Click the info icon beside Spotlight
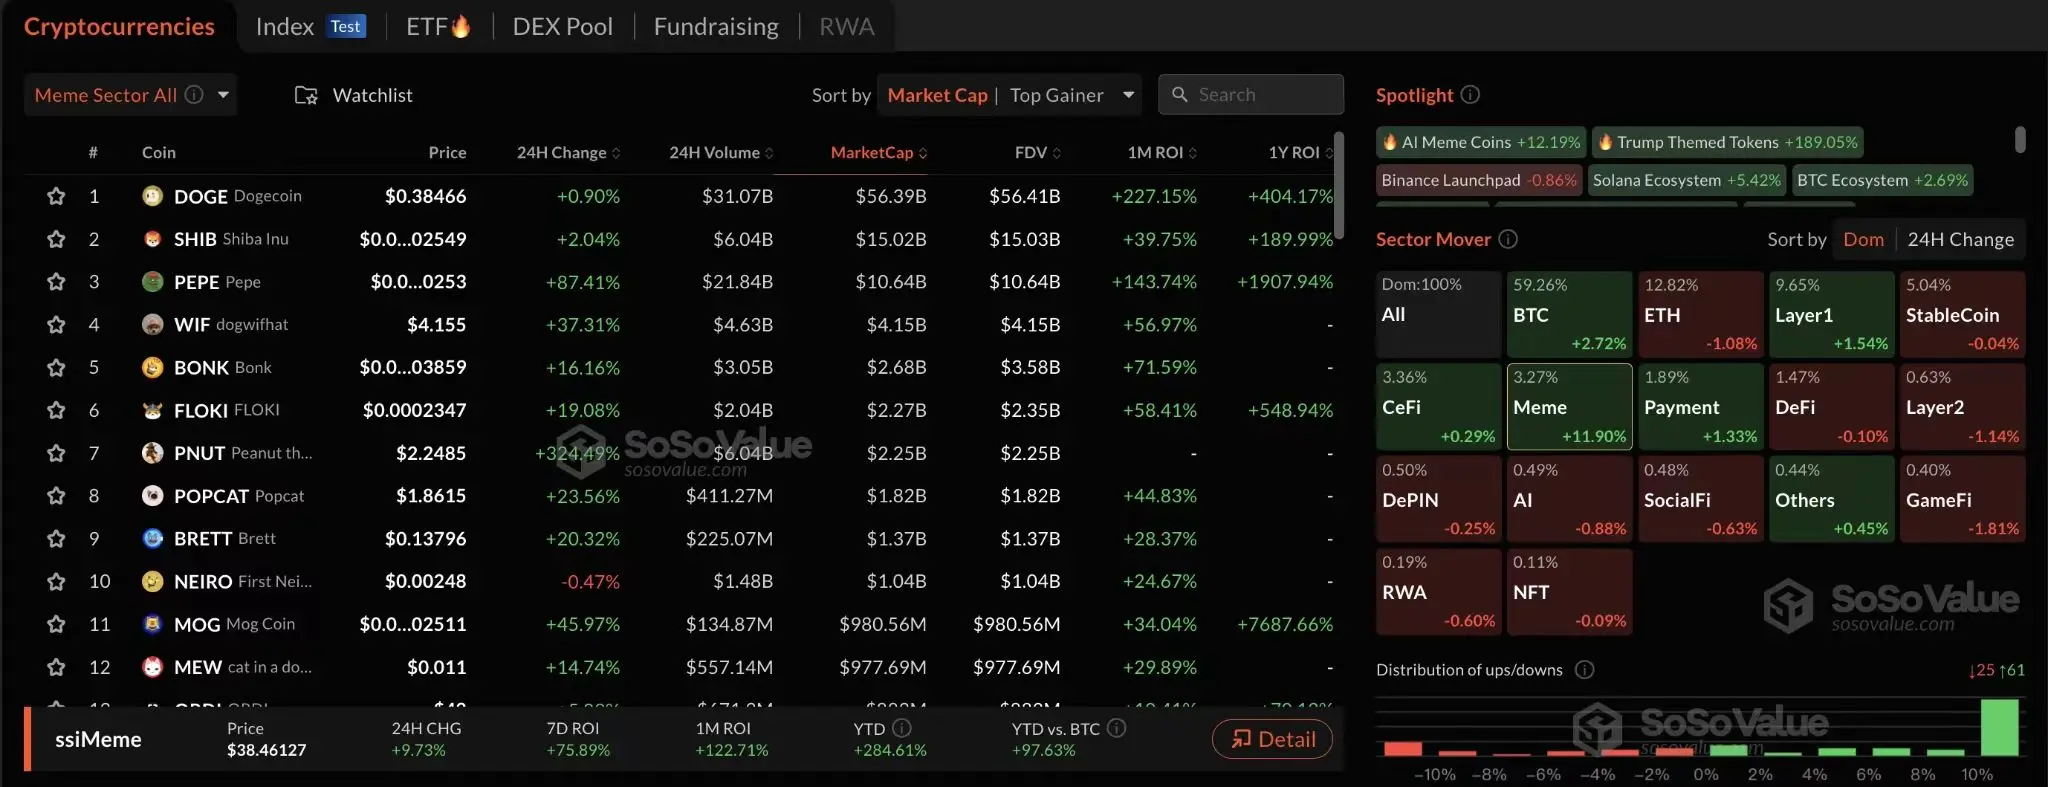Image resolution: width=2048 pixels, height=787 pixels. pos(1470,95)
